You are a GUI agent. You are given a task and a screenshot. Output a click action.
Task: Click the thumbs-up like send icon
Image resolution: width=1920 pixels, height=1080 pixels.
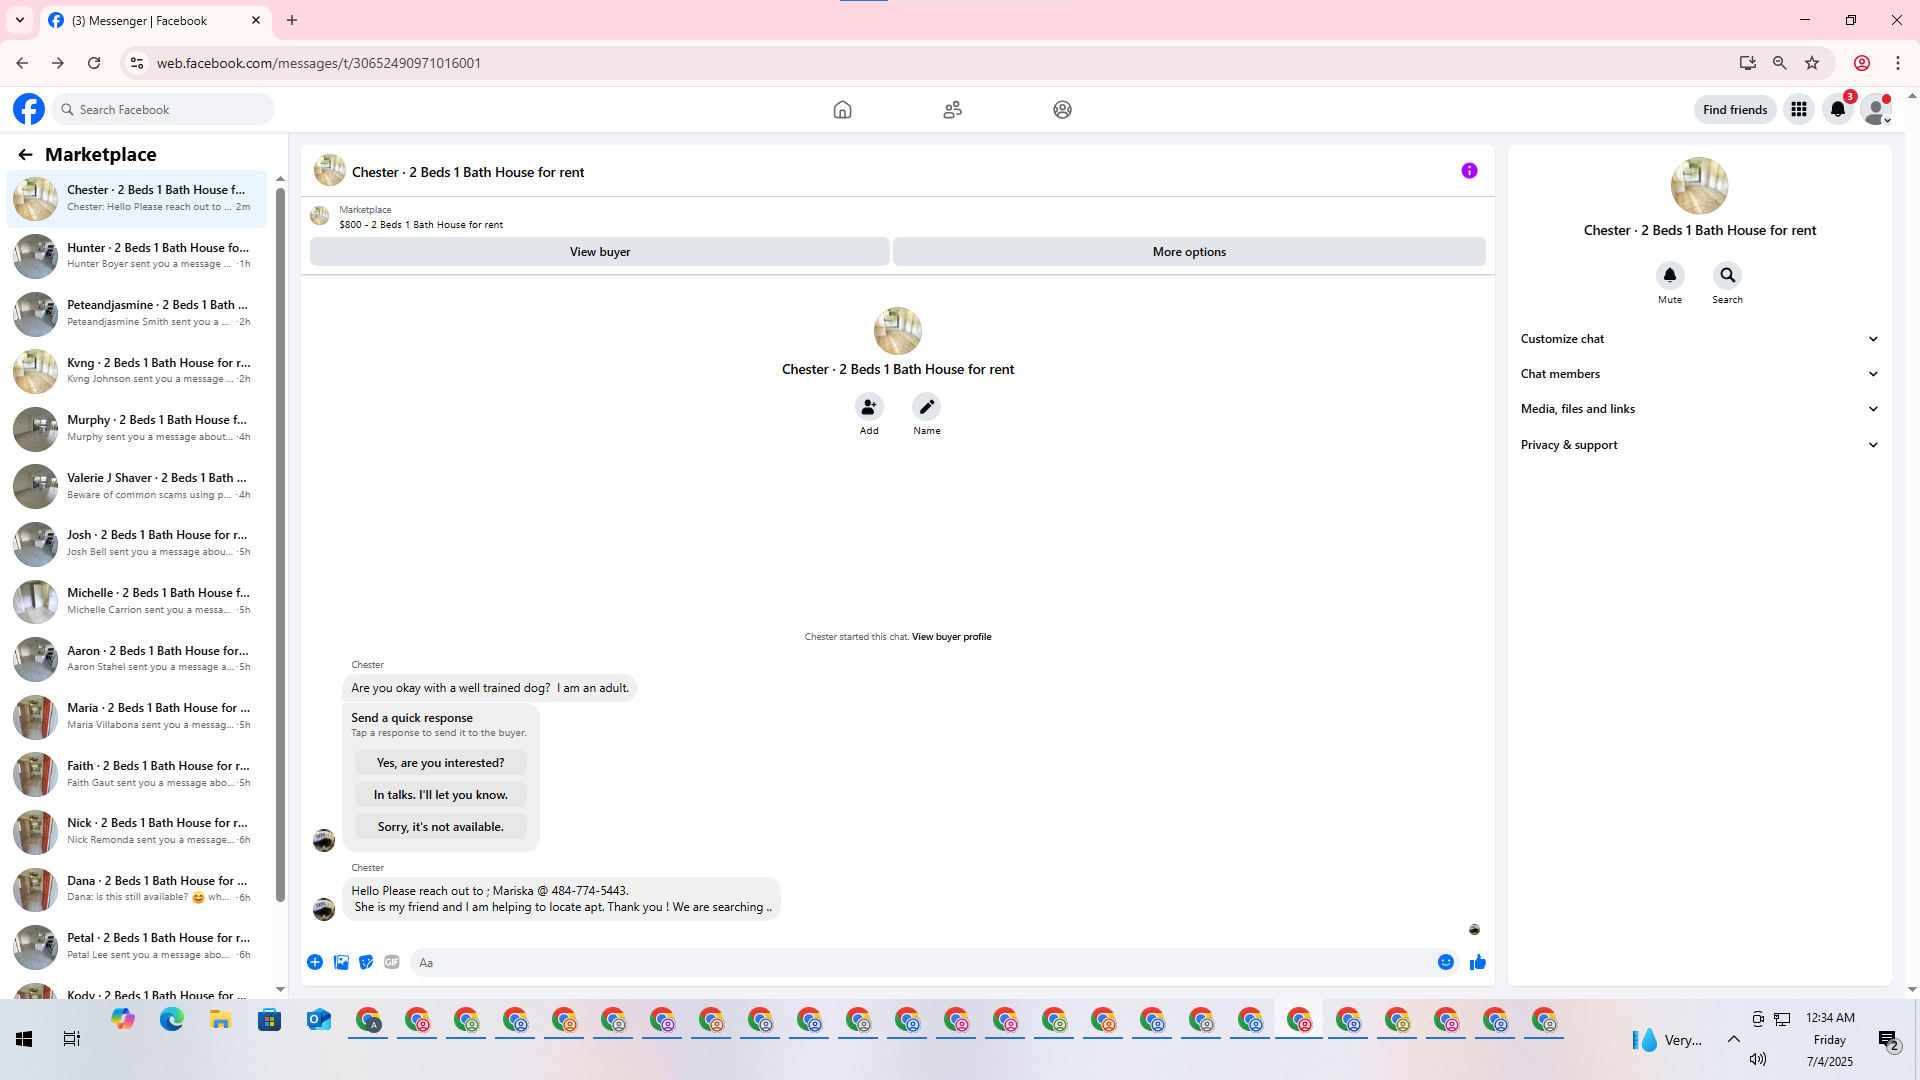tap(1477, 962)
